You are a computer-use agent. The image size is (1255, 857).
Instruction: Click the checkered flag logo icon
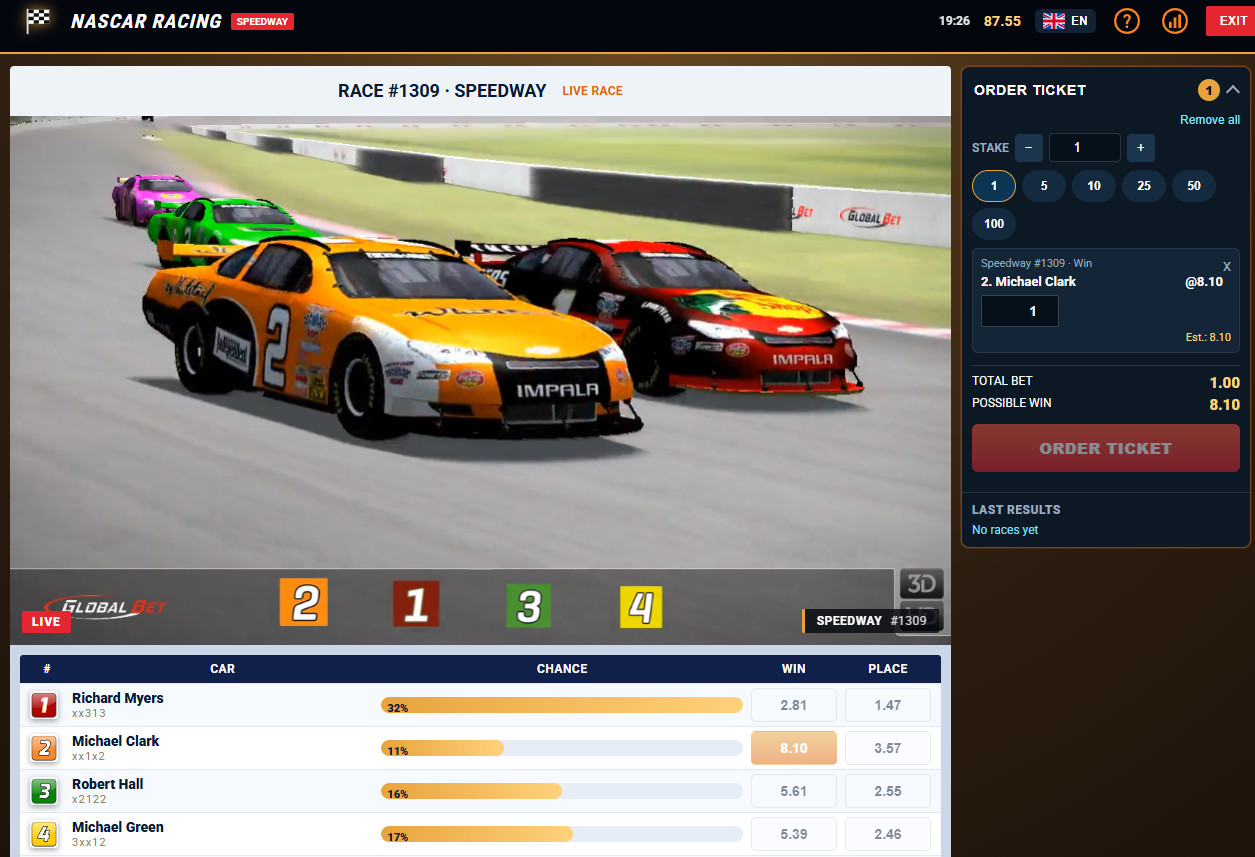tap(38, 20)
